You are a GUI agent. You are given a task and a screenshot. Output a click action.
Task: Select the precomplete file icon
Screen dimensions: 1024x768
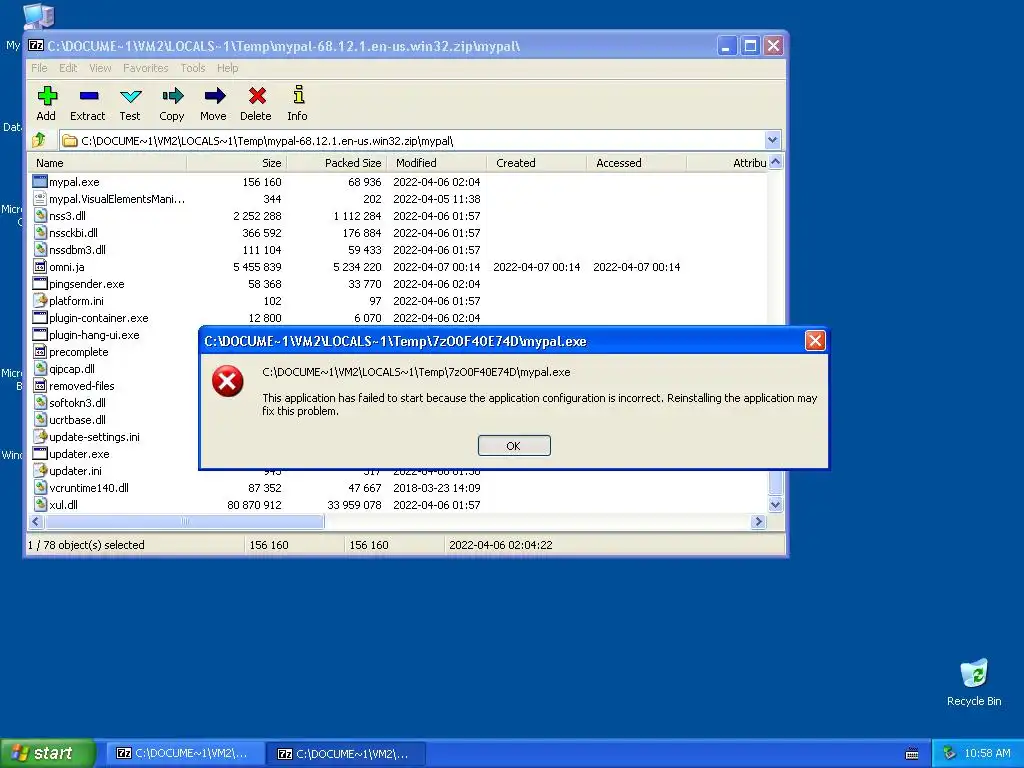[40, 351]
